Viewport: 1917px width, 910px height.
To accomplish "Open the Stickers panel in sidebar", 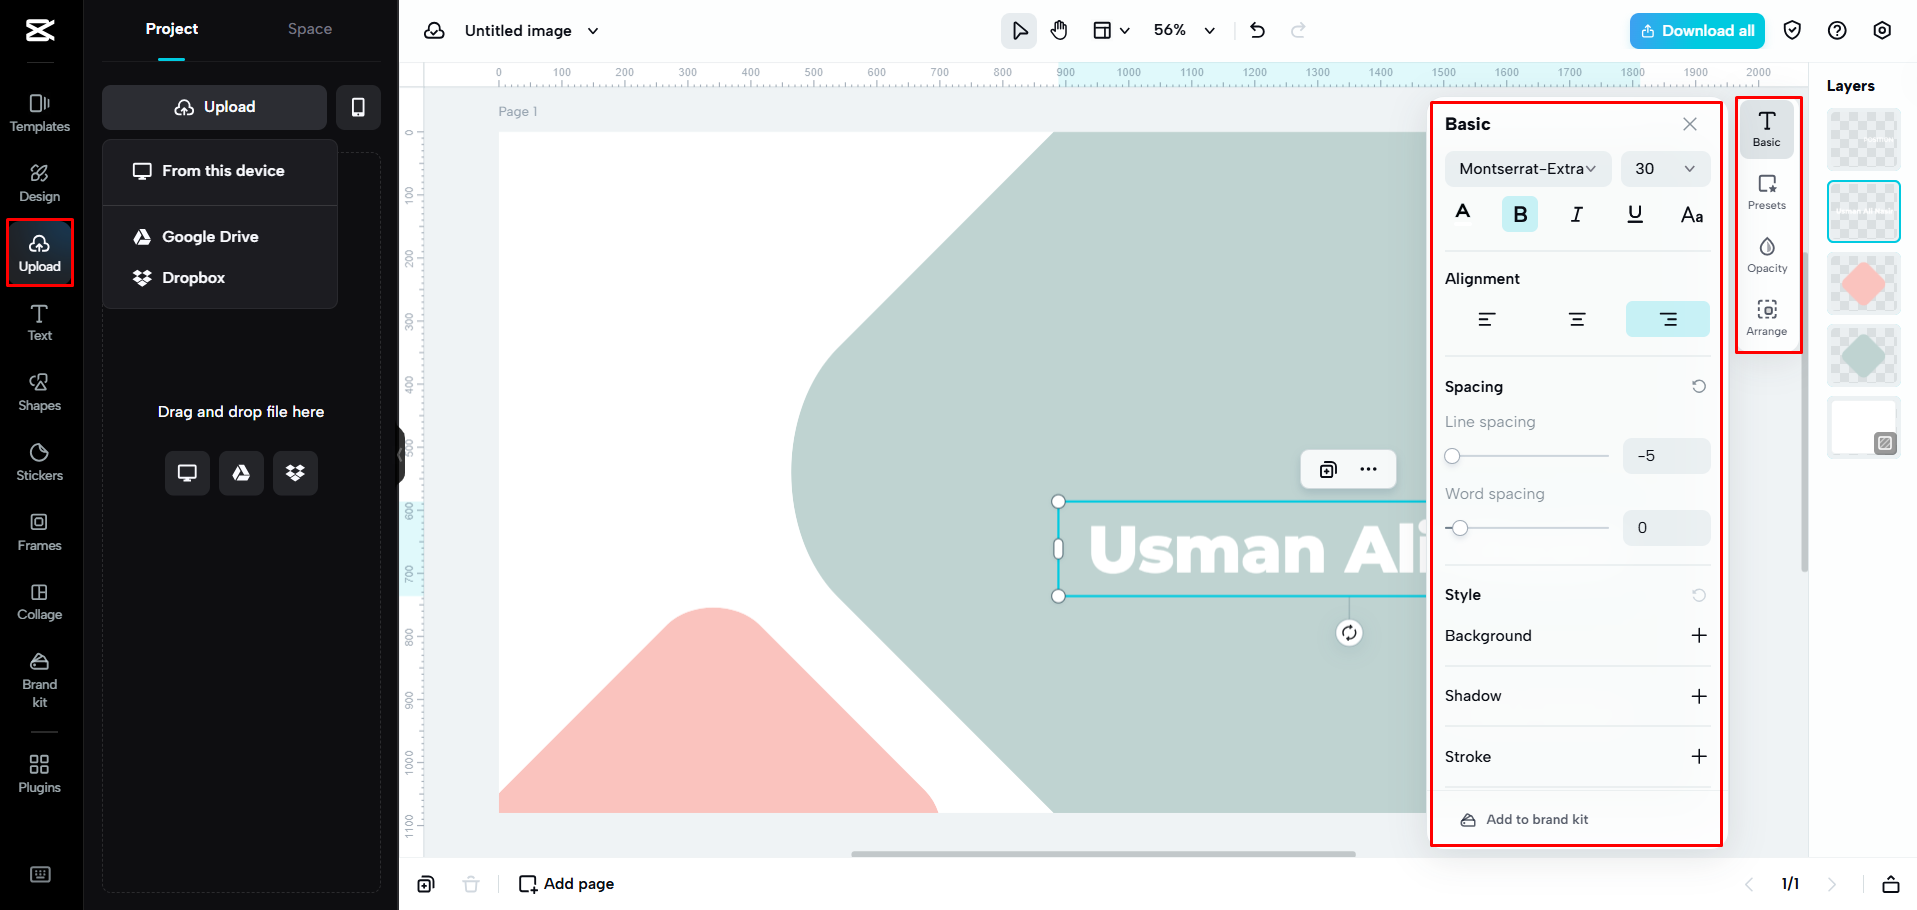I will click(39, 462).
